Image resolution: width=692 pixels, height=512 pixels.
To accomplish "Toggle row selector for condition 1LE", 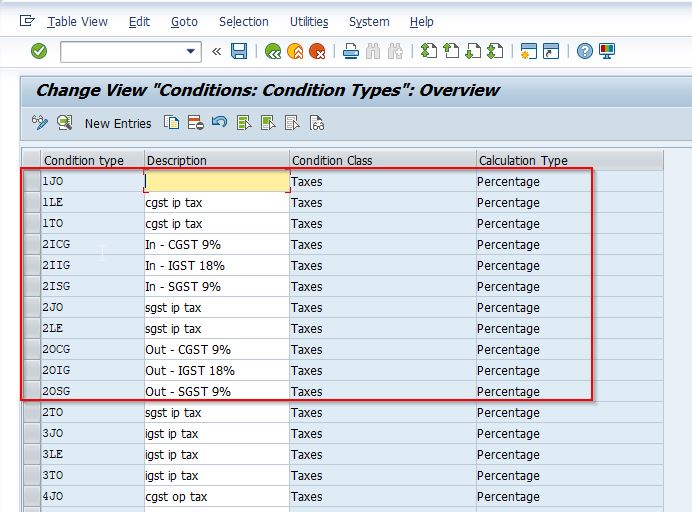I will point(32,203).
